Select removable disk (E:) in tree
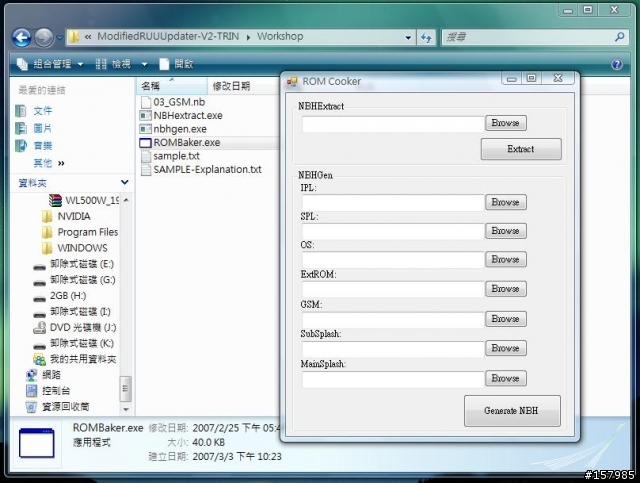The height and width of the screenshot is (483, 640). click(73, 264)
